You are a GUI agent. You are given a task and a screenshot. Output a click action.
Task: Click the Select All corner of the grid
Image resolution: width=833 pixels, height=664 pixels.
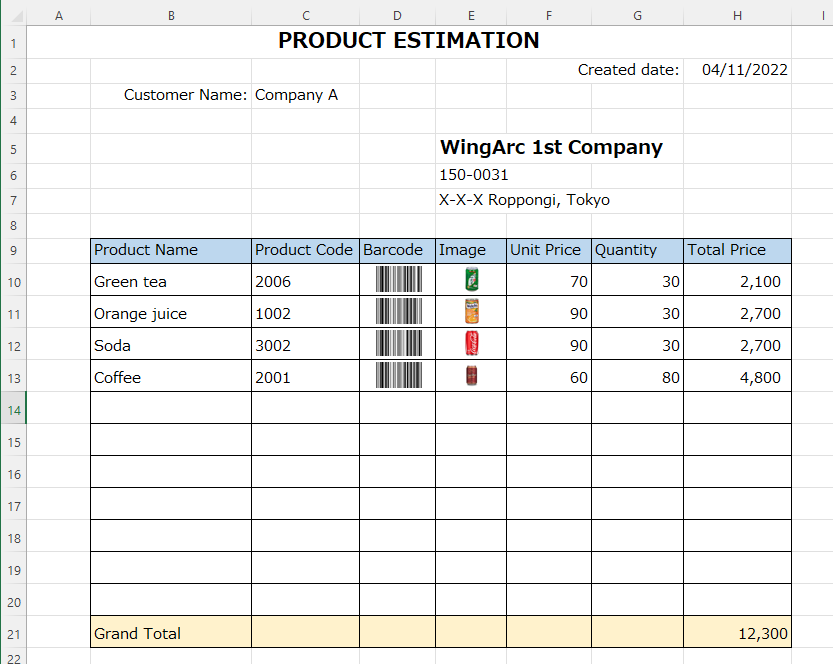(13, 15)
